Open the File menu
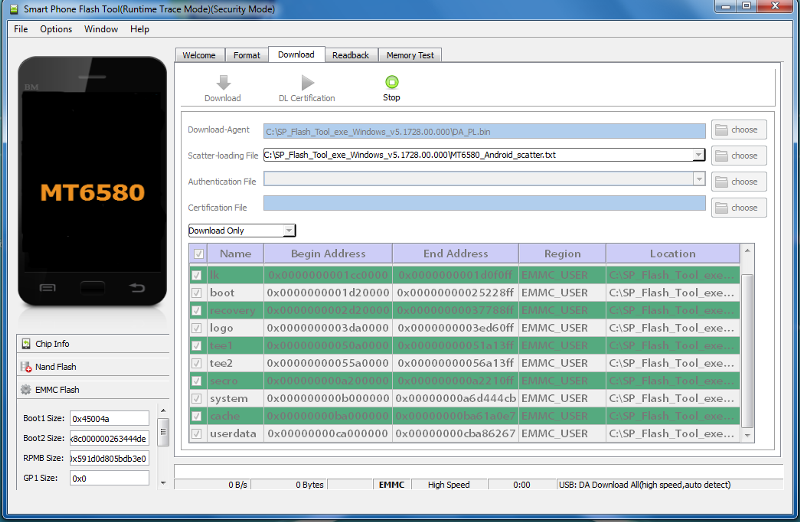800x522 pixels. [x=21, y=29]
